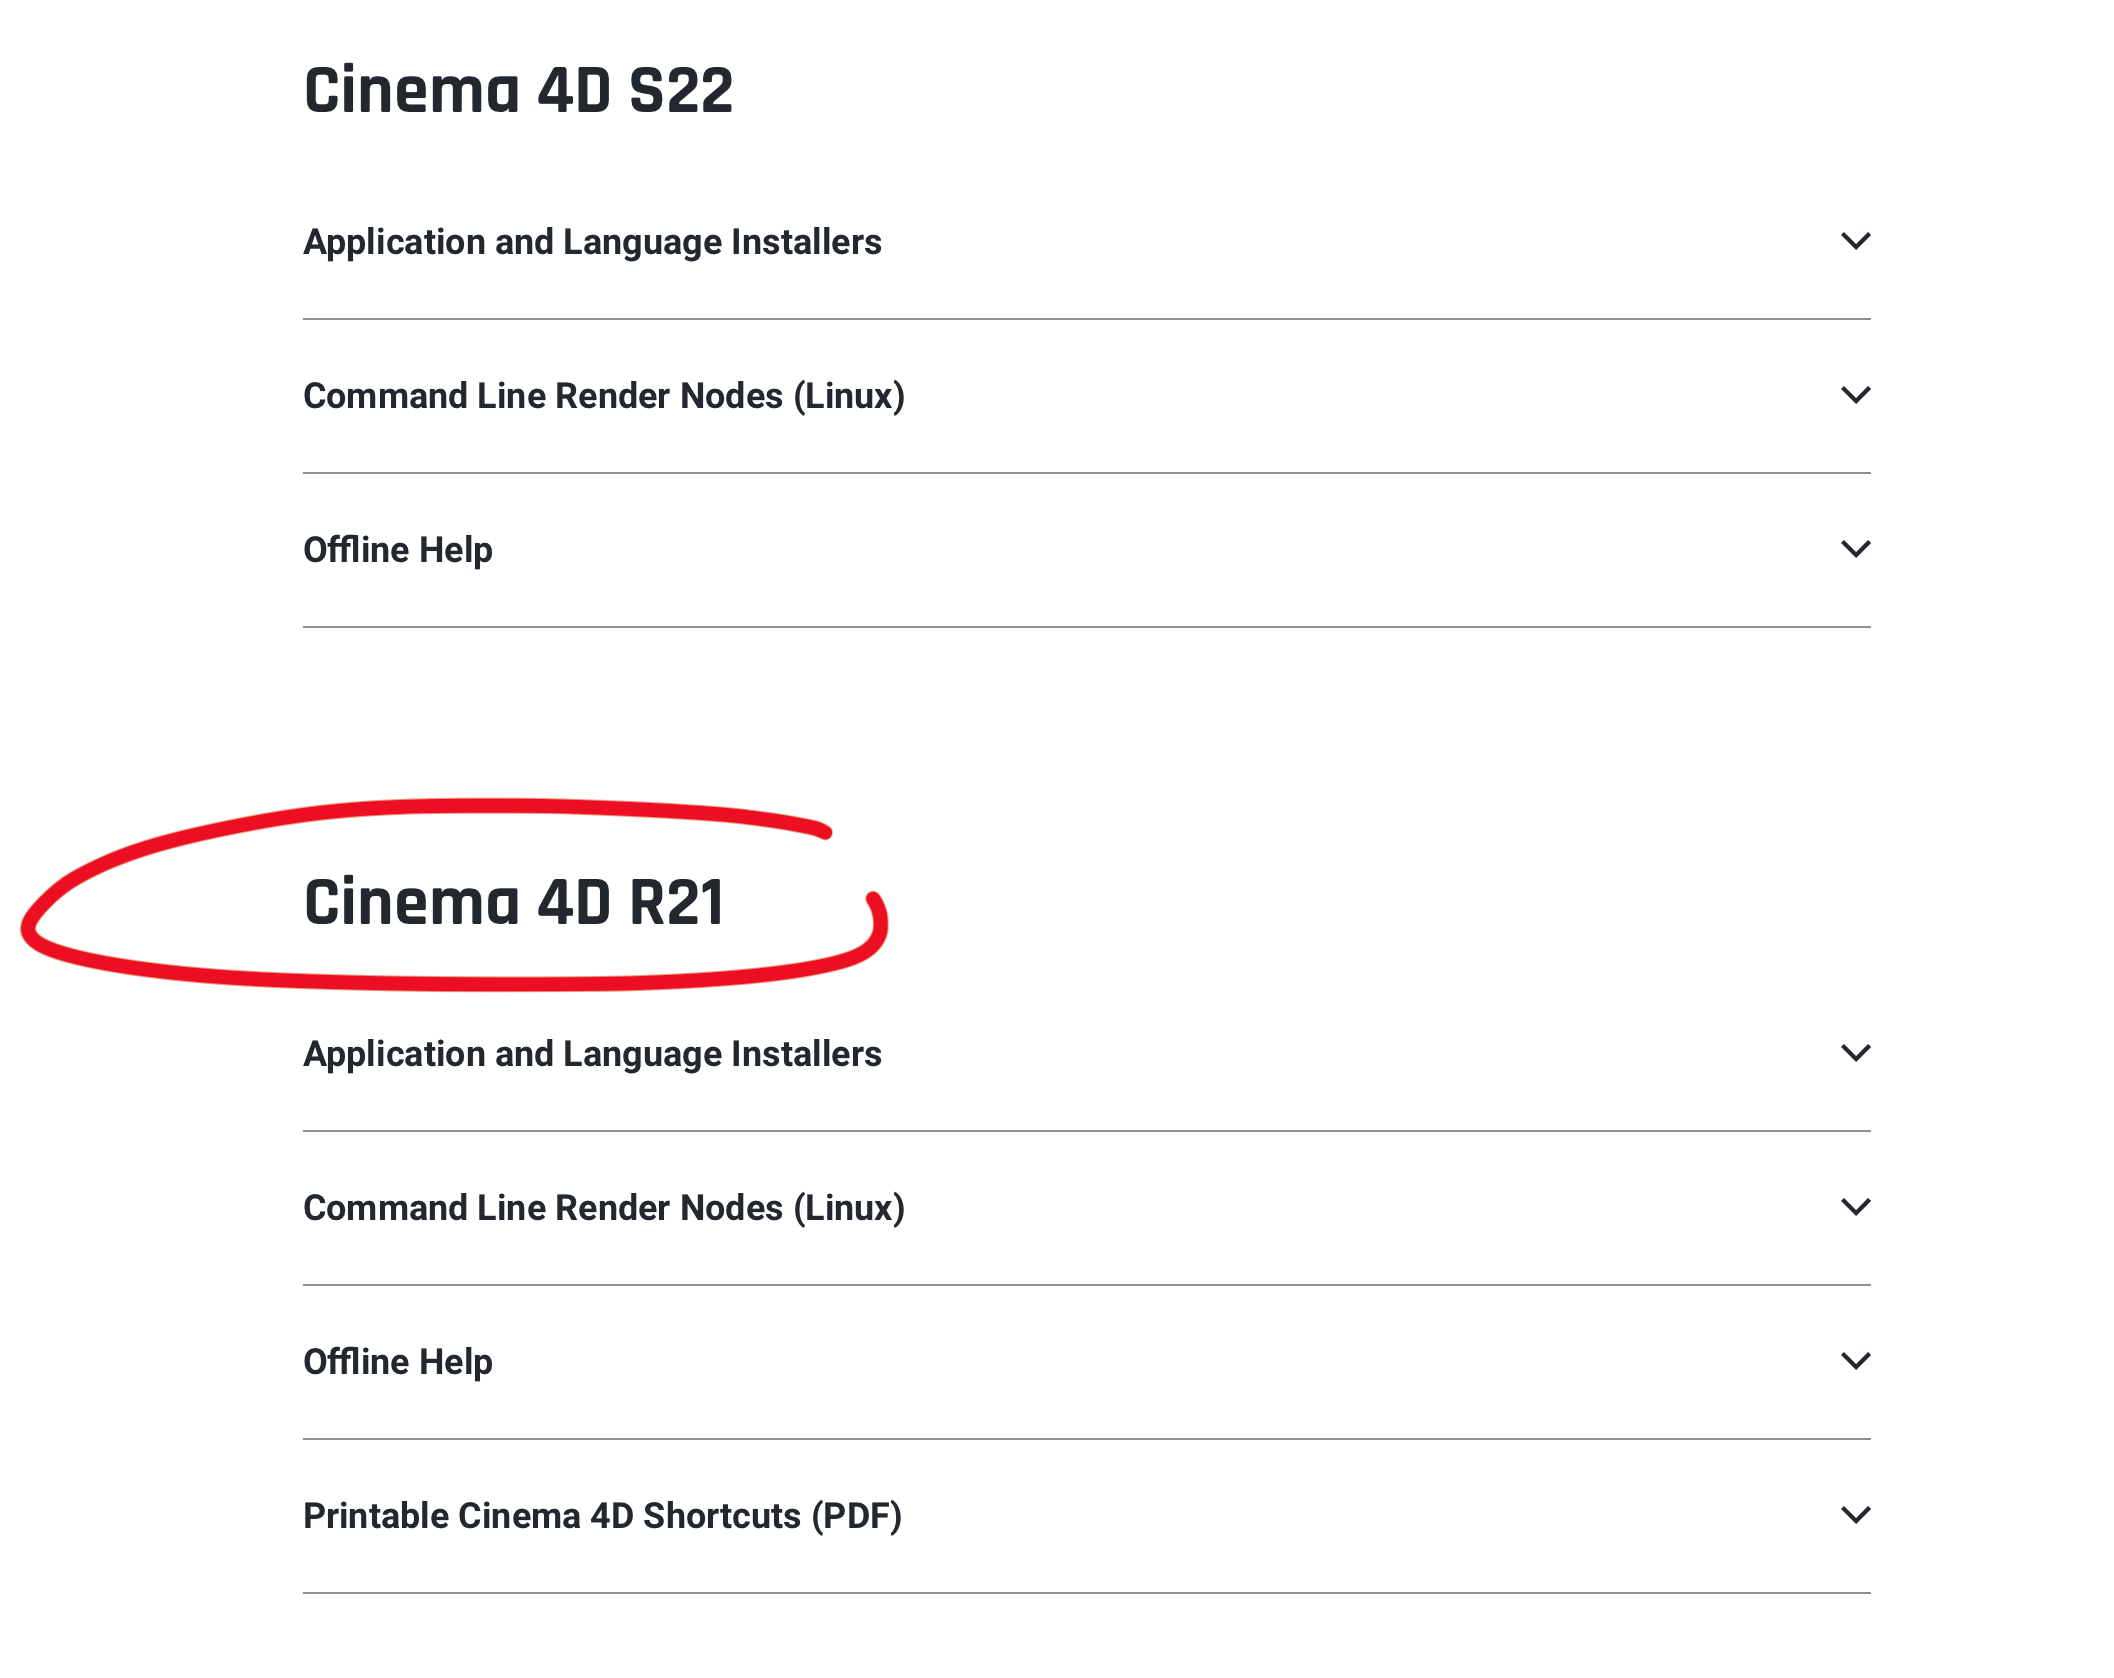Image resolution: width=2114 pixels, height=1678 pixels.
Task: Open Application and Language Installers under R21
Action: 592,1054
